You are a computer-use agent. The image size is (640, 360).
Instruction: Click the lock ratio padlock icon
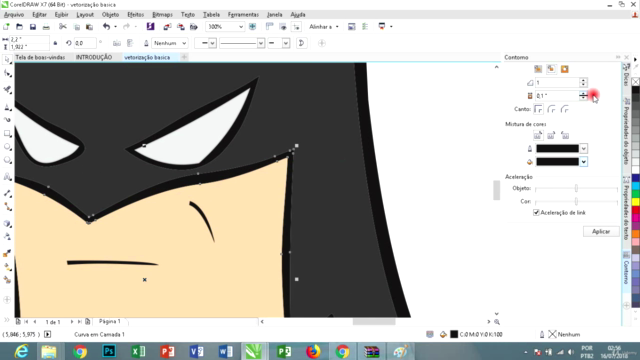click(55, 43)
